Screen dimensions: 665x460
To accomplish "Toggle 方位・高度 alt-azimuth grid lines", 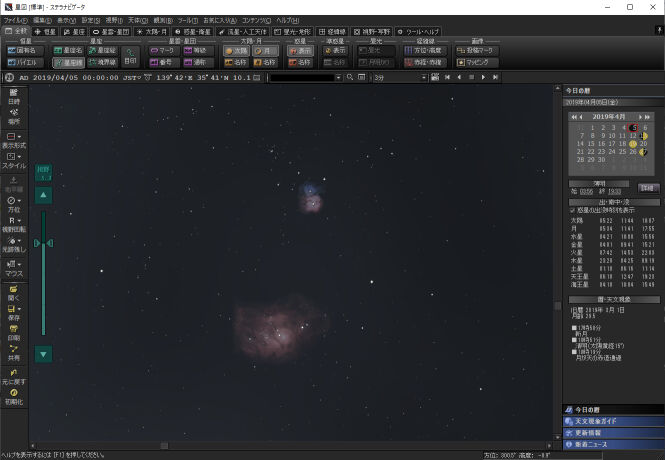I will click(424, 50).
